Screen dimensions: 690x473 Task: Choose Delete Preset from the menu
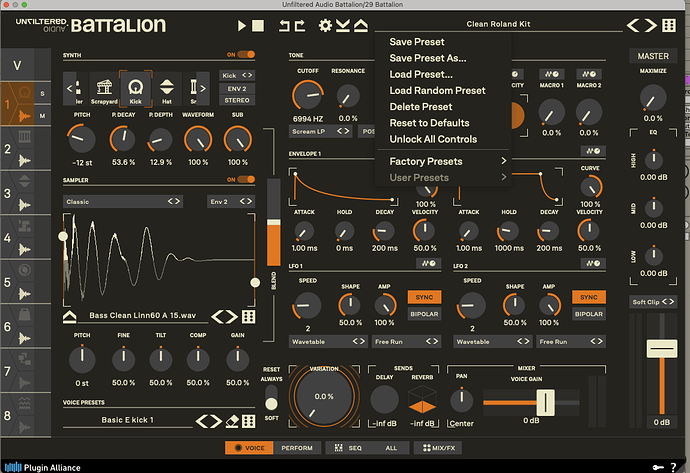pos(420,107)
